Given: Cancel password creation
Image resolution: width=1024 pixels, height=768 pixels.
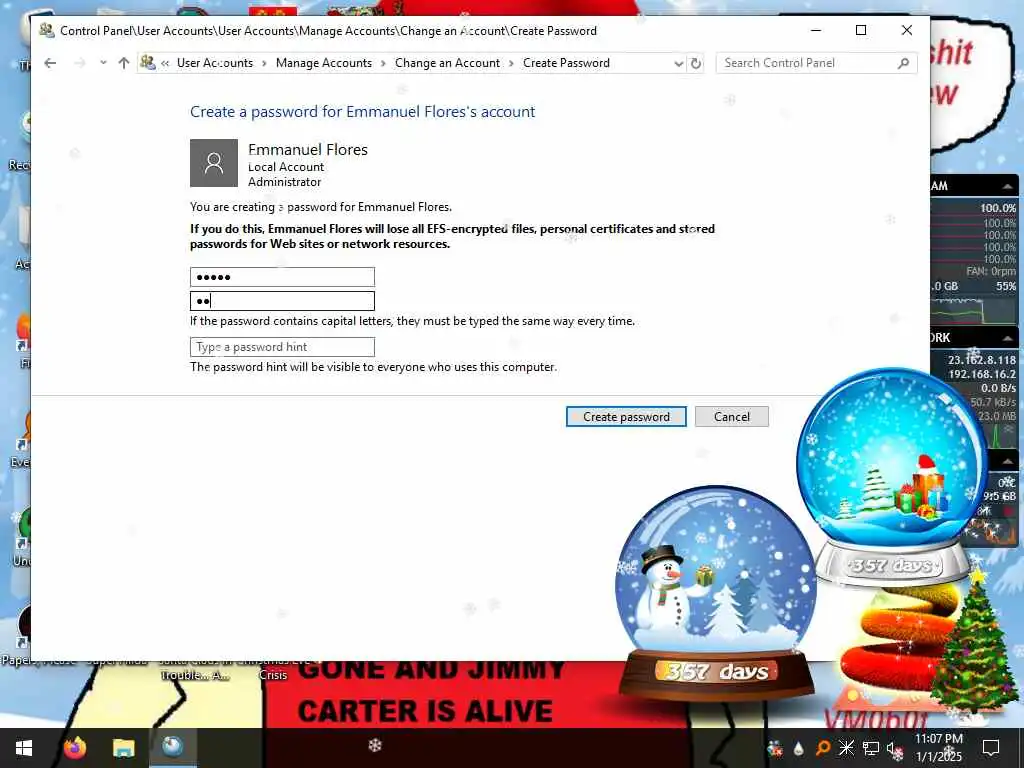Looking at the screenshot, I should click(731, 417).
